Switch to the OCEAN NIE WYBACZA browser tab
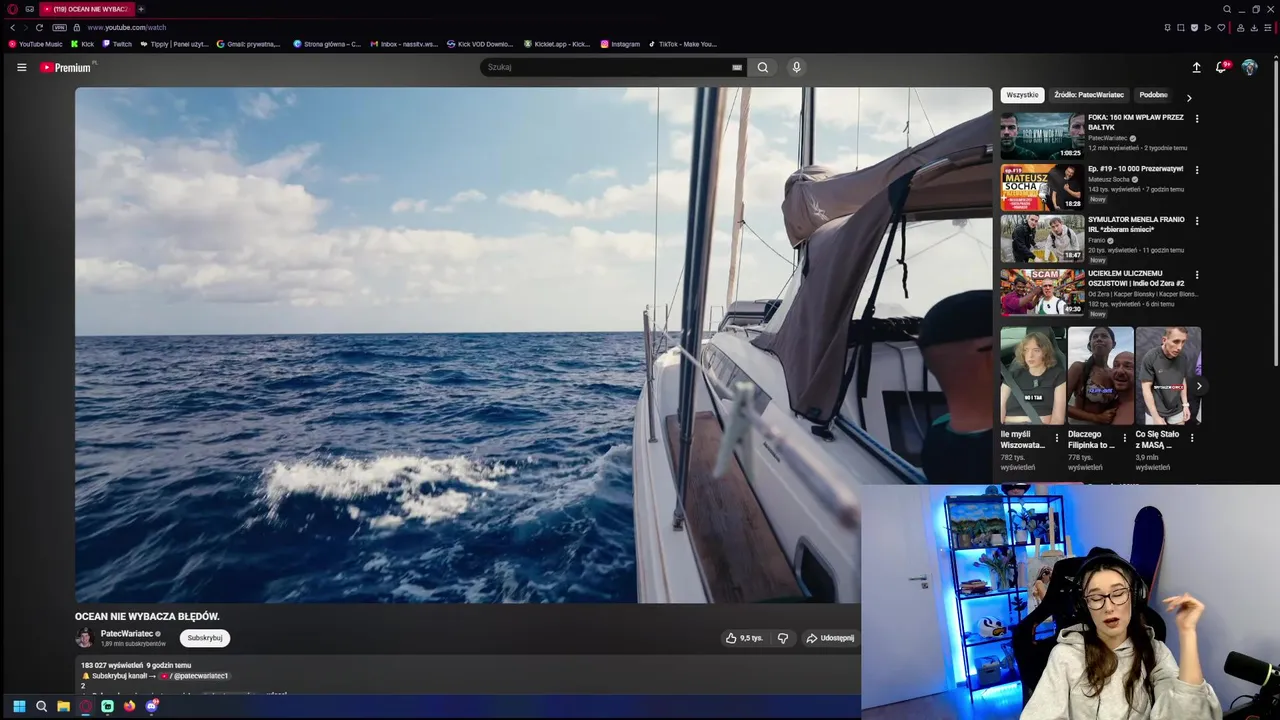This screenshot has height=720, width=1280. (x=86, y=9)
